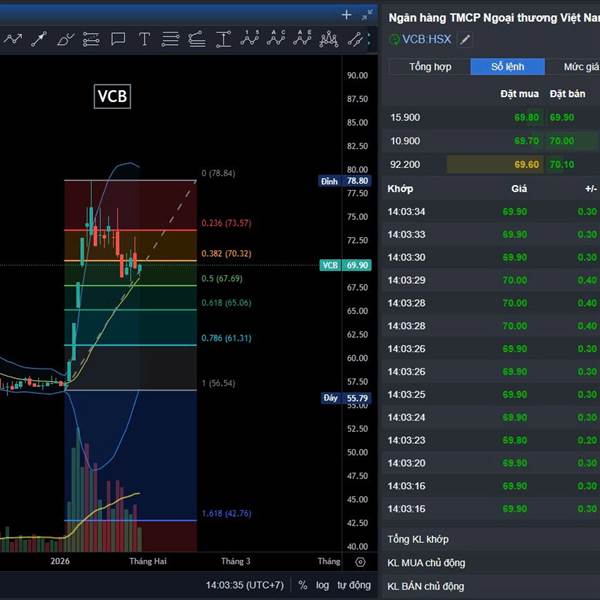Select the price range measure tool
Screen dimensions: 600x600
tap(223, 39)
